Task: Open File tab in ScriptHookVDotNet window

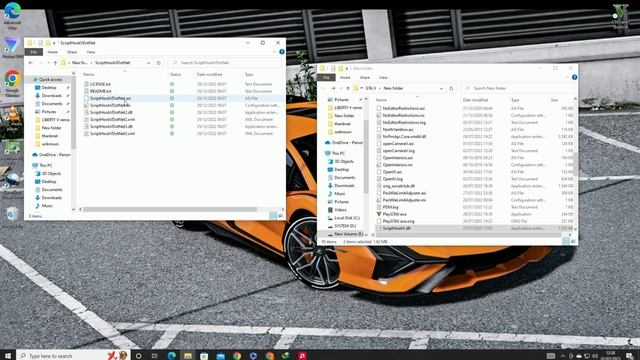Action: [x=34, y=52]
